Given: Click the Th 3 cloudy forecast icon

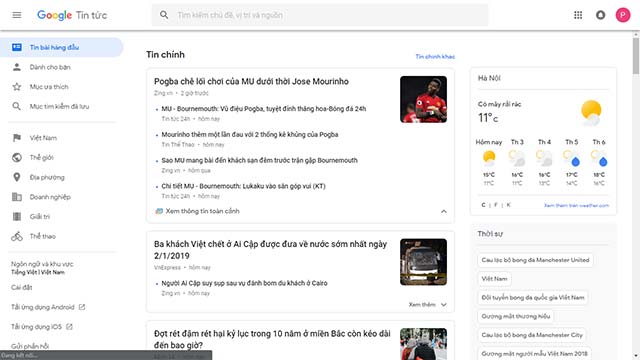Looking at the screenshot, I should pos(517,158).
